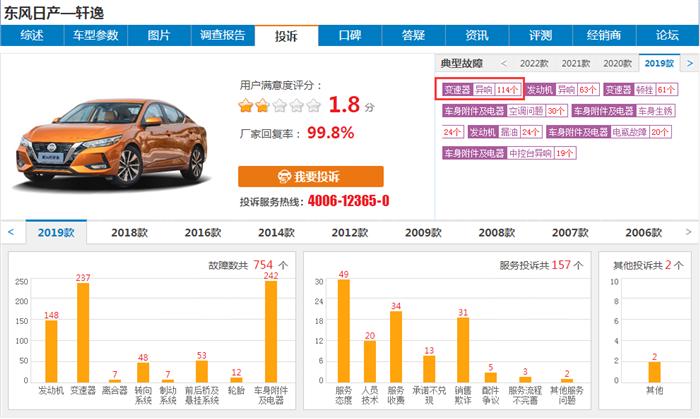
Task: Click the 东风日产—轩逸 page title
Action: (54, 13)
